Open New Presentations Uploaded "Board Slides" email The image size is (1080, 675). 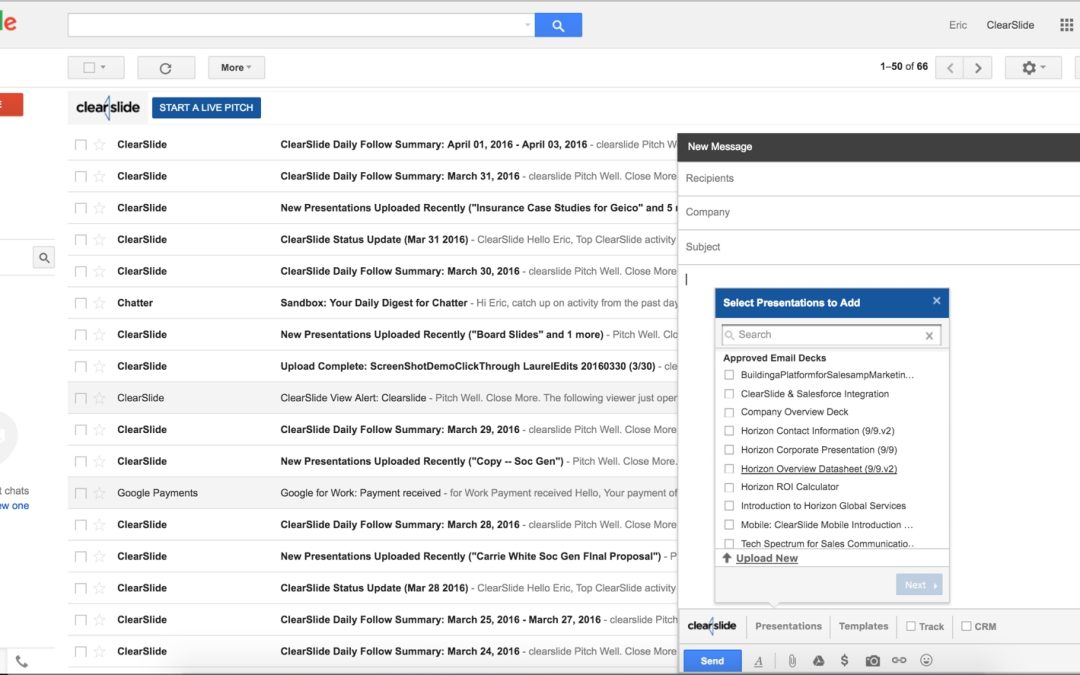point(372,335)
